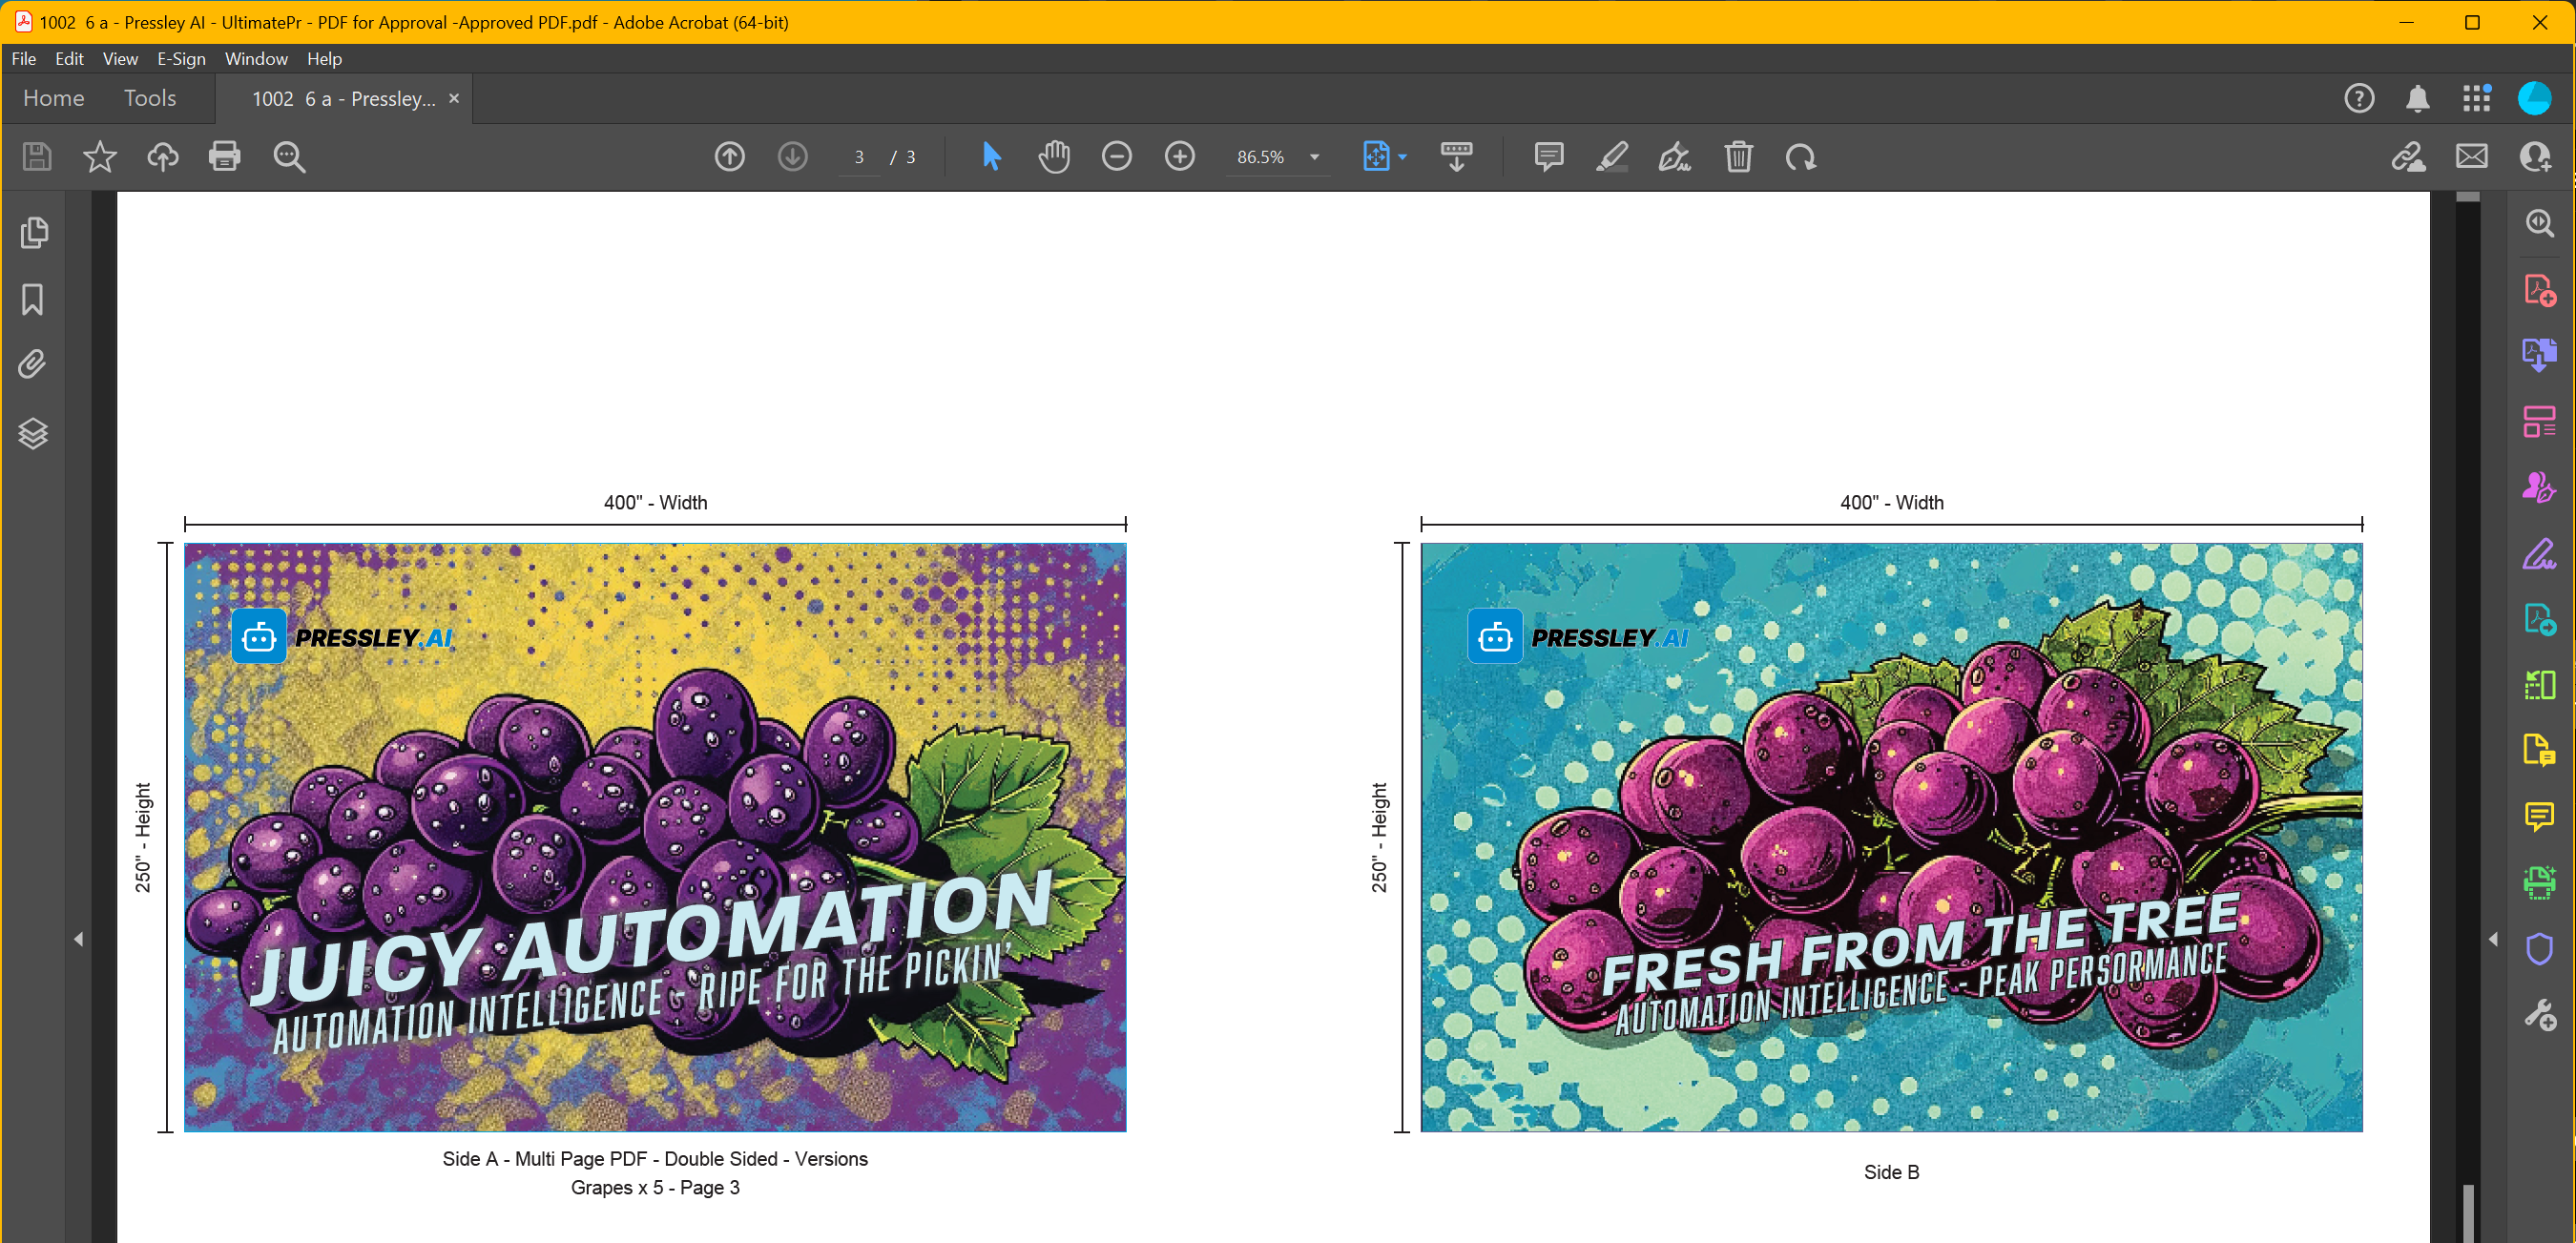Screen dimensions: 2576x1243
Task: Rotate the page clockwise
Action: click(x=1801, y=157)
